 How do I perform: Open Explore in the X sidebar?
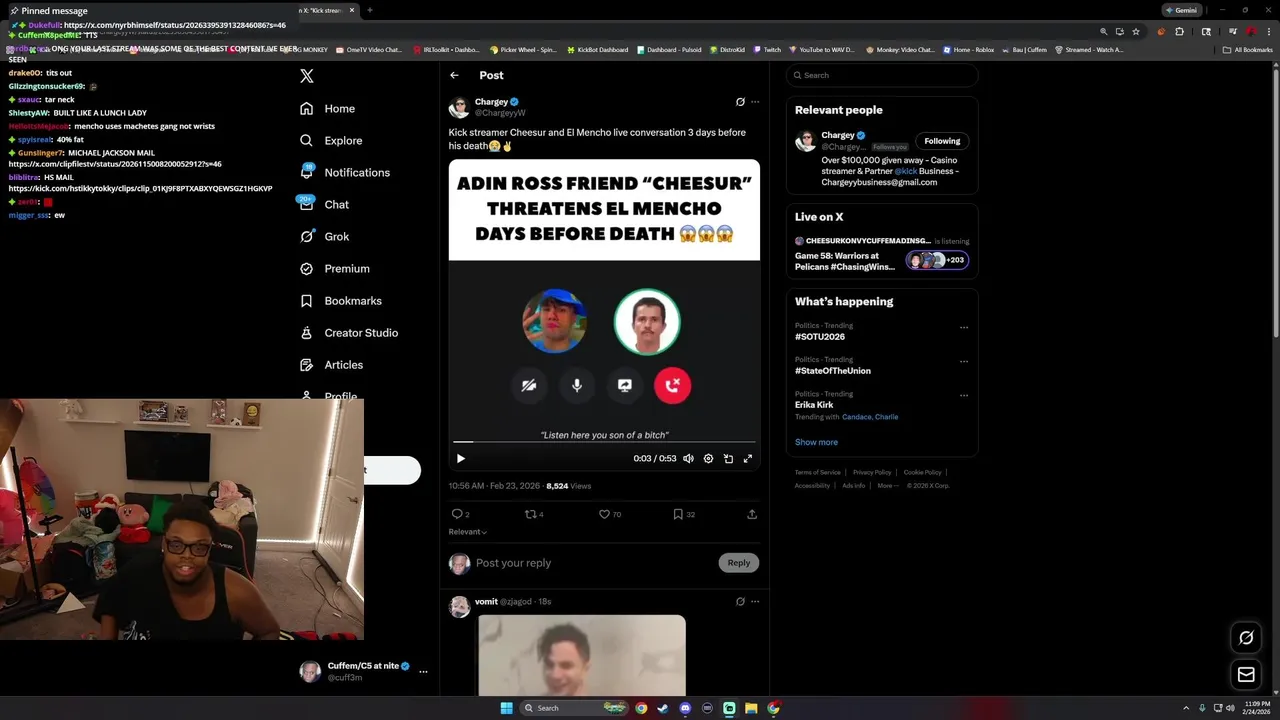point(331,141)
